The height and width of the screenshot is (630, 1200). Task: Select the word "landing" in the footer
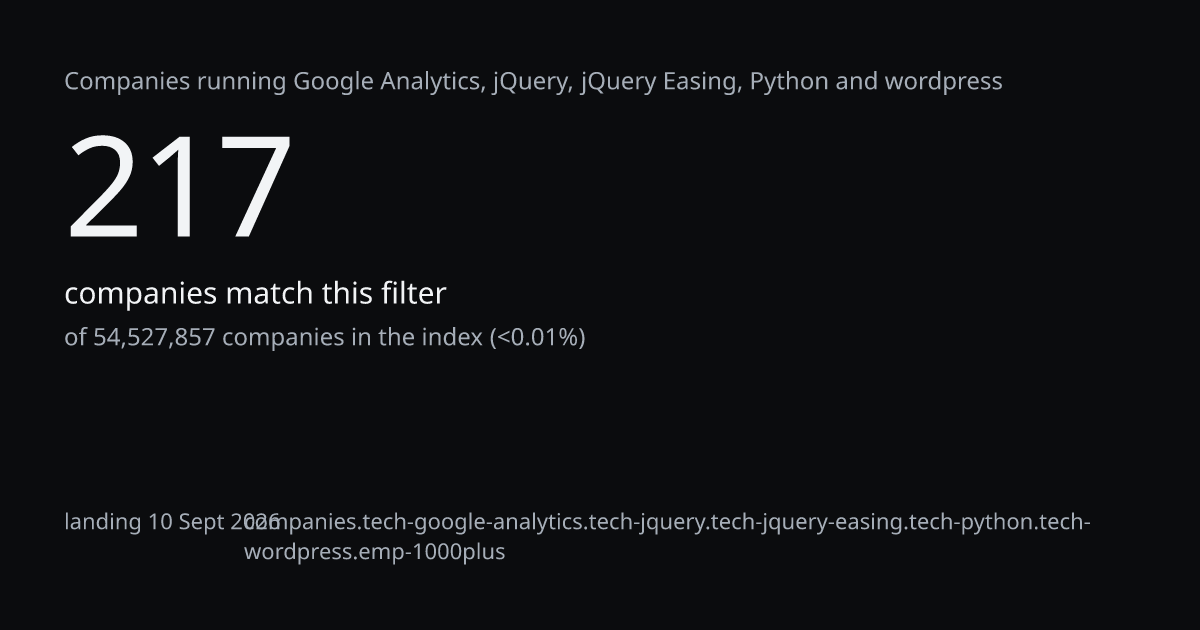coord(103,523)
